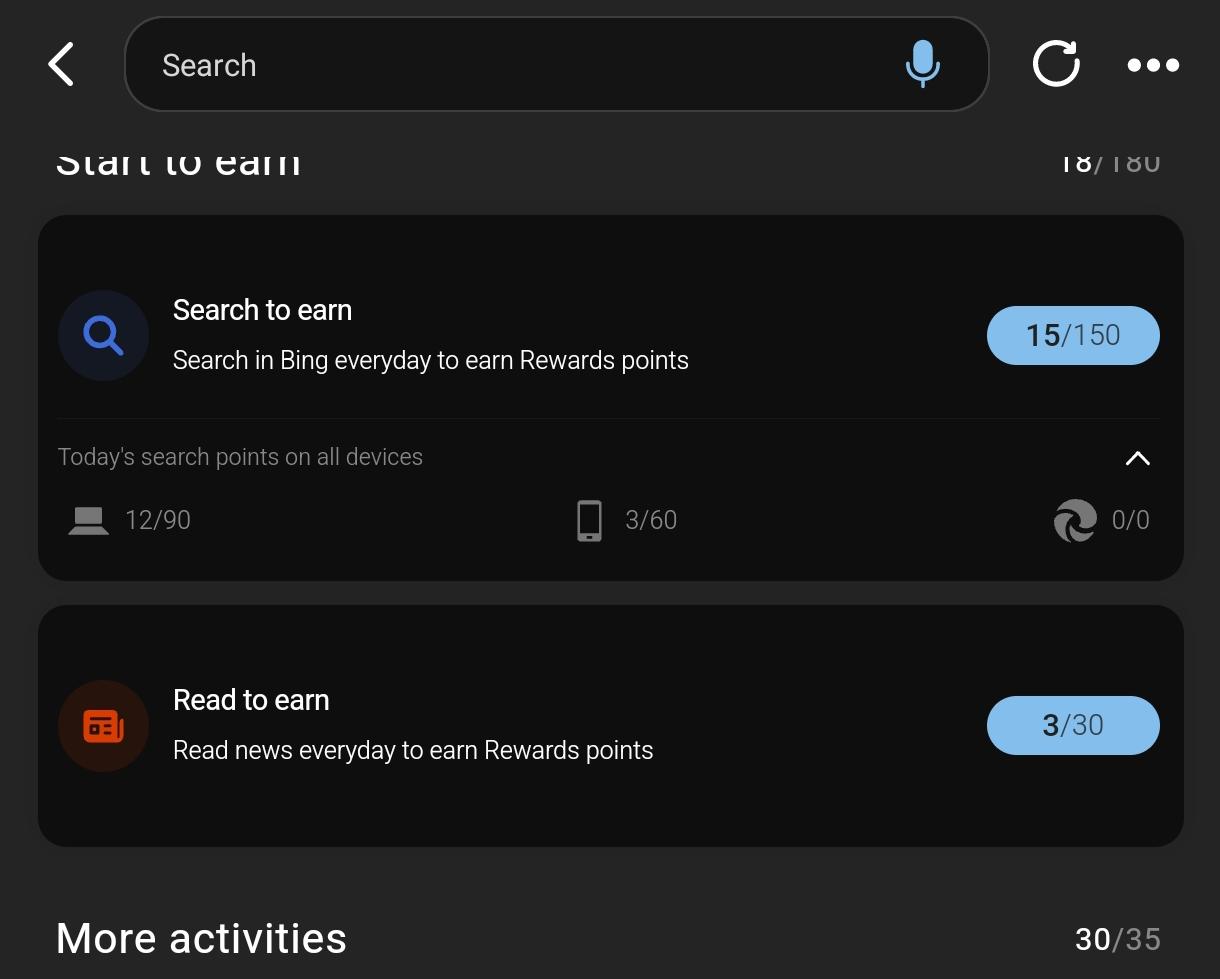Tap the mobile phone search points icon
This screenshot has height=979, width=1220.
[x=589, y=520]
